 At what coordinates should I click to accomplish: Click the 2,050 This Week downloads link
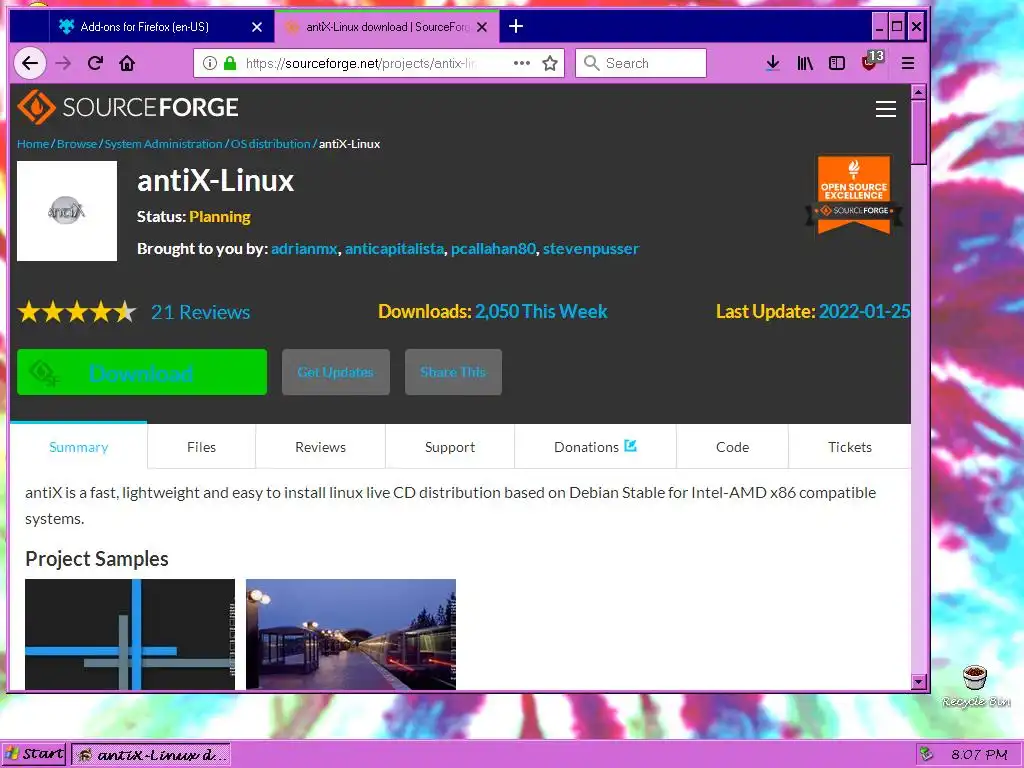point(541,312)
